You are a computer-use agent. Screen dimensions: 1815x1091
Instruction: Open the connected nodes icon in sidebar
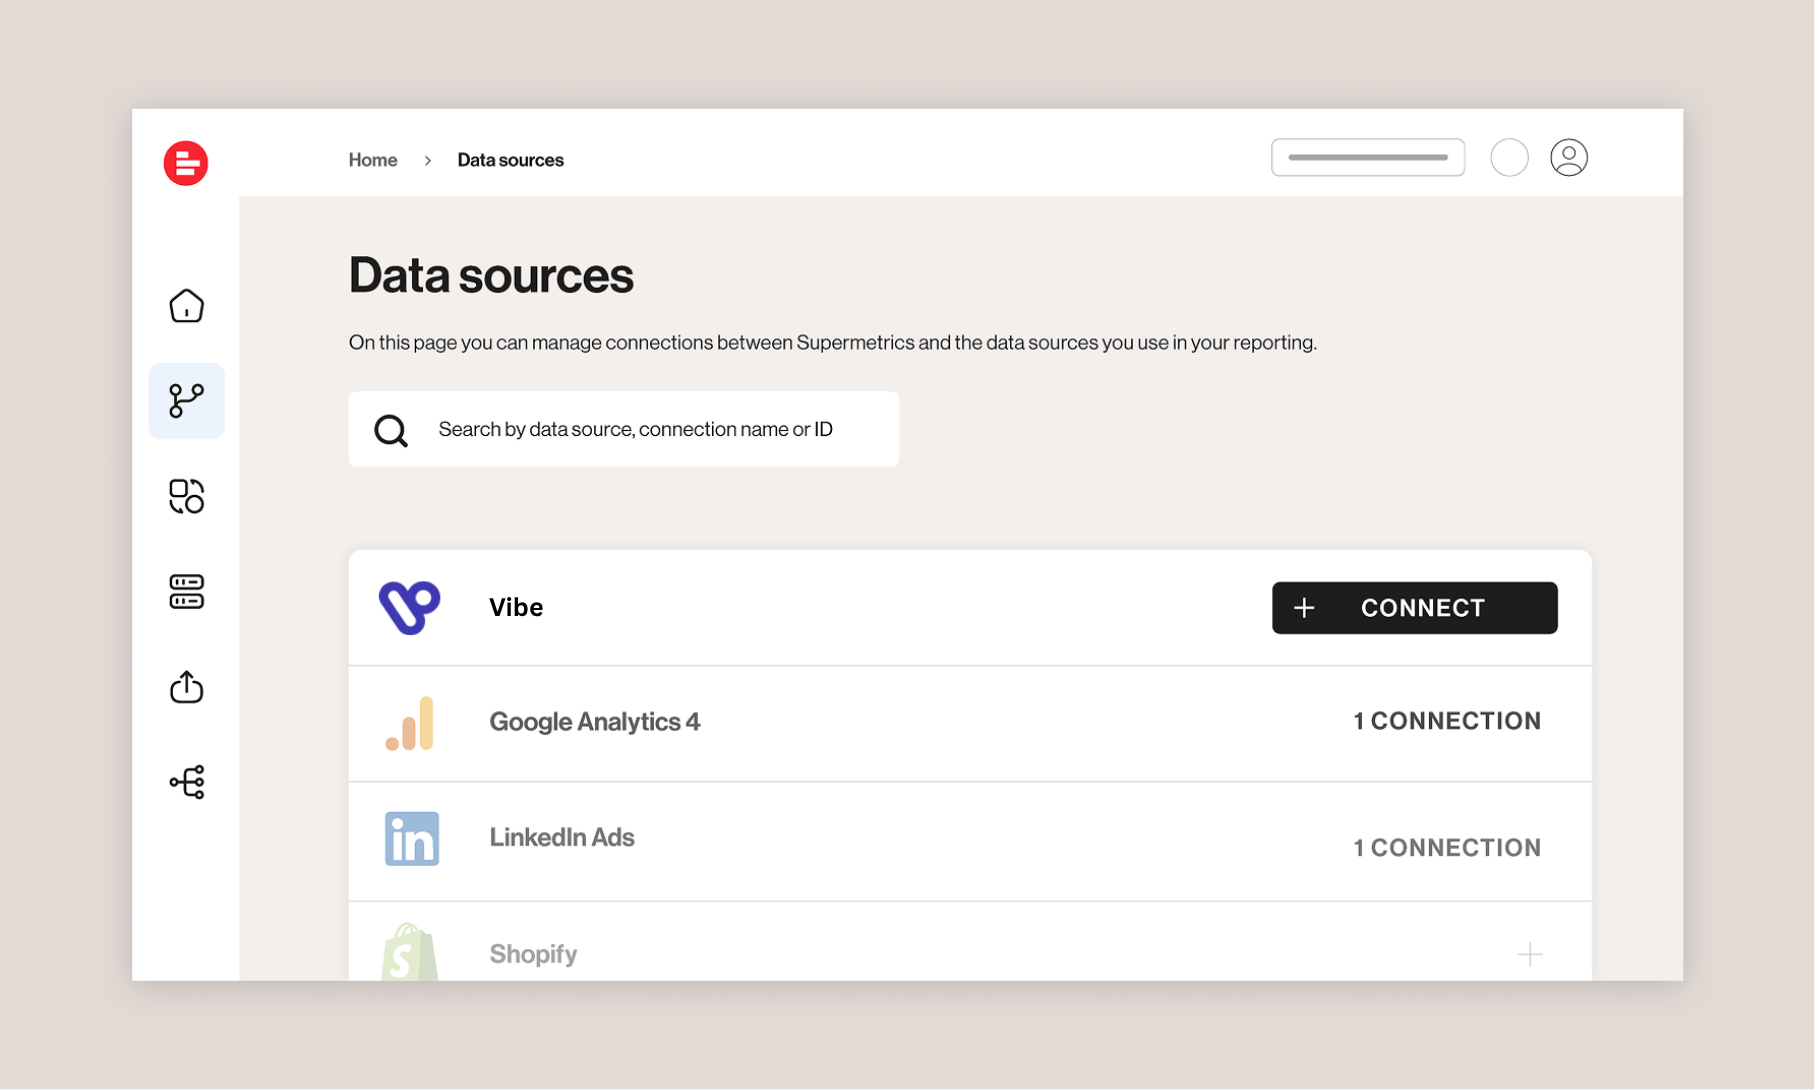[187, 782]
